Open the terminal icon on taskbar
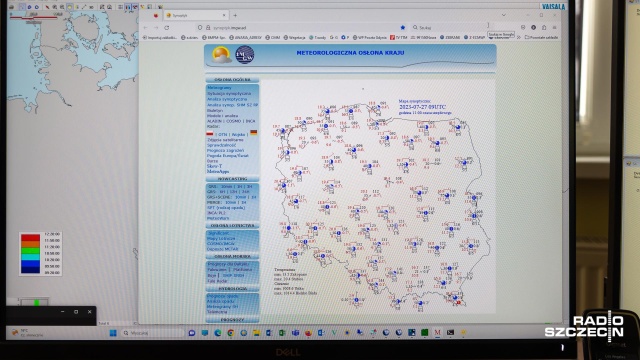The width and height of the screenshot is (640, 360). (x=450, y=333)
